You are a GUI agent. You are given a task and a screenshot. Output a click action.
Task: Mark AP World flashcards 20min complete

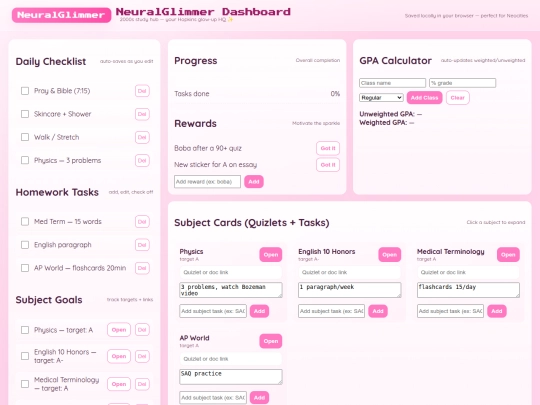pos(25,268)
